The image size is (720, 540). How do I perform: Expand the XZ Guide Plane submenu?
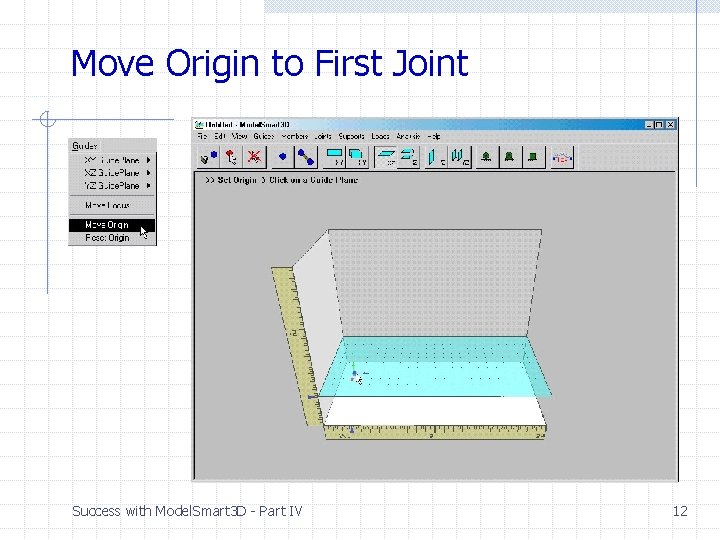point(112,173)
